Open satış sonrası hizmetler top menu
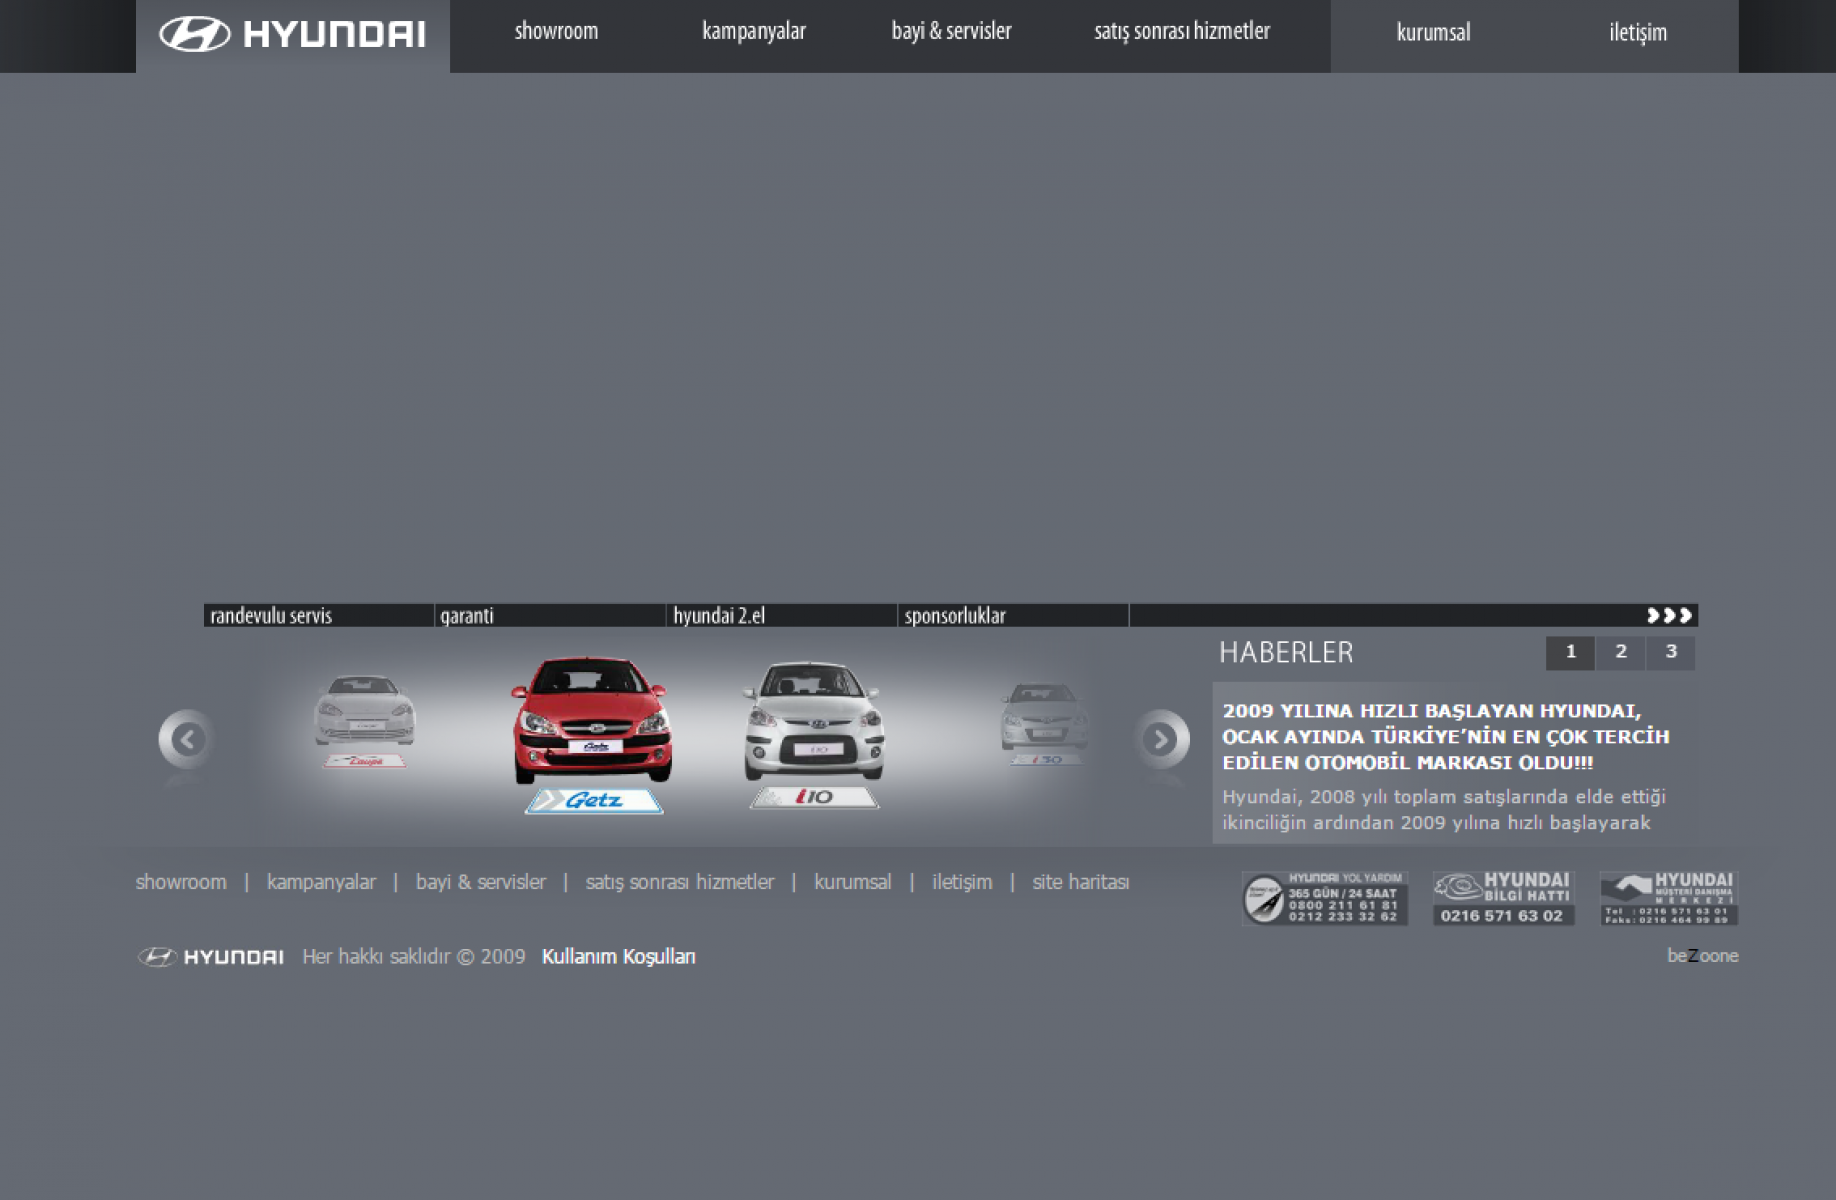 pyautogui.click(x=1181, y=32)
